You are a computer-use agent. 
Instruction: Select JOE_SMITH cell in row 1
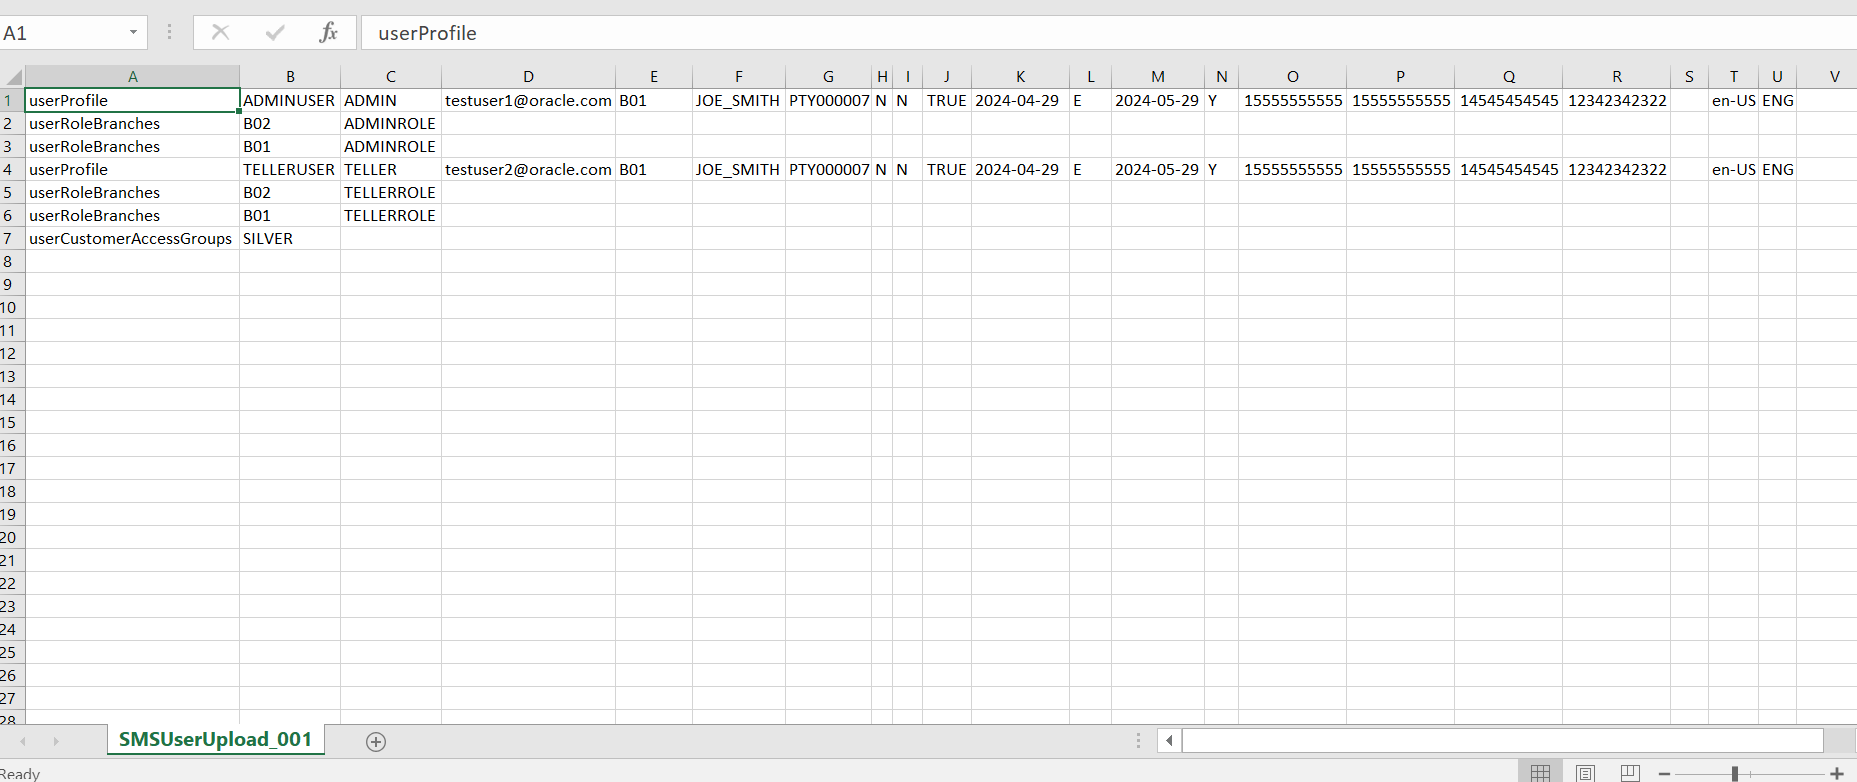739,101
